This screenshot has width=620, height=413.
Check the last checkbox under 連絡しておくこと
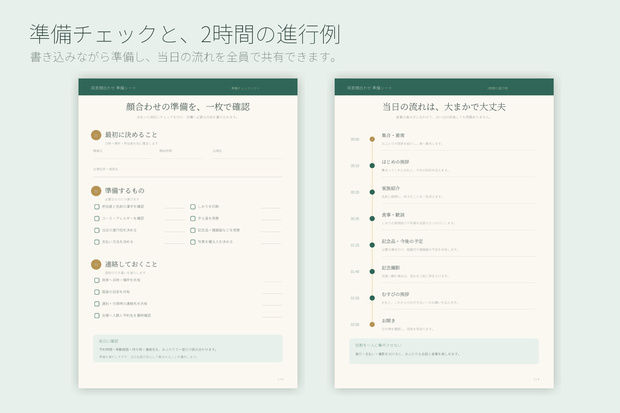pyautogui.click(x=97, y=315)
